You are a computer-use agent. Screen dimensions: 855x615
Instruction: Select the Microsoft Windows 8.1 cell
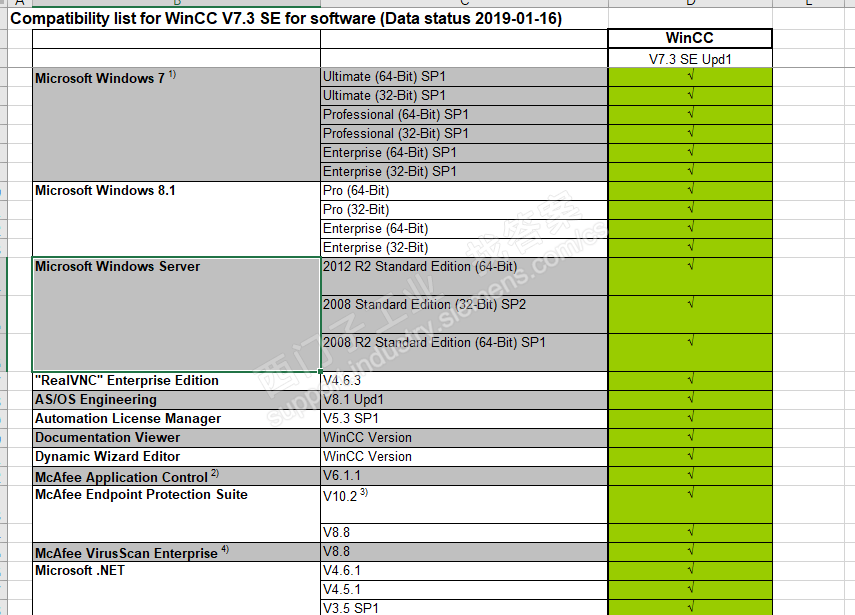pyautogui.click(x=176, y=219)
